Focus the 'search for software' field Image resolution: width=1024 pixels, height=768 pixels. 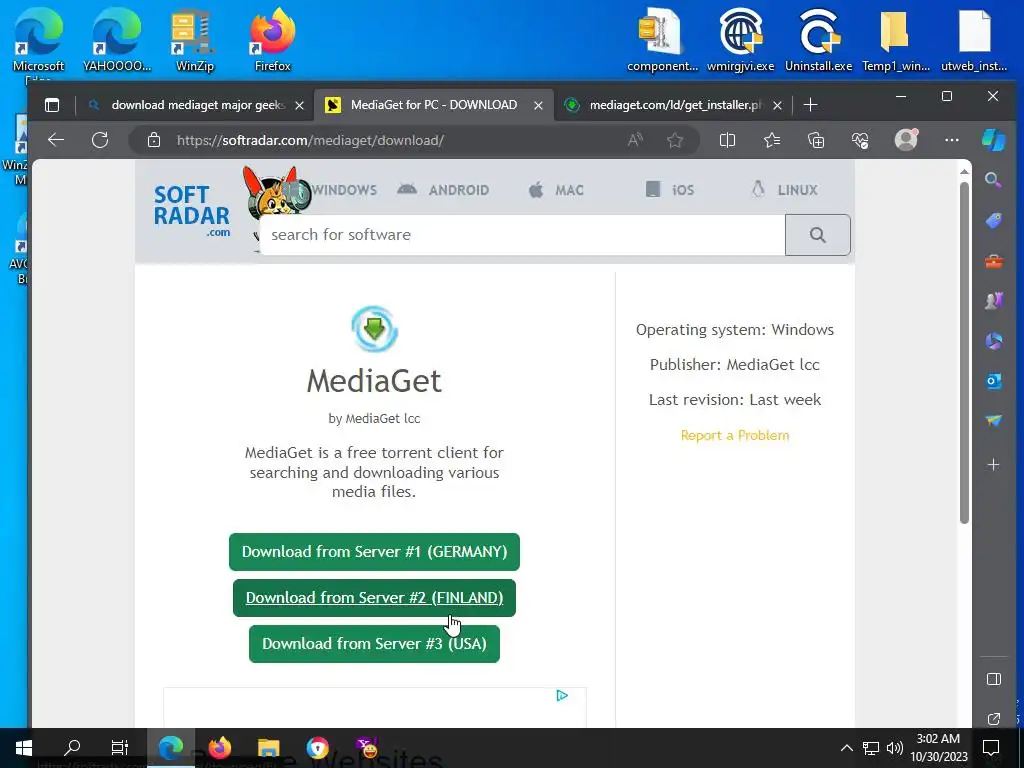point(522,234)
